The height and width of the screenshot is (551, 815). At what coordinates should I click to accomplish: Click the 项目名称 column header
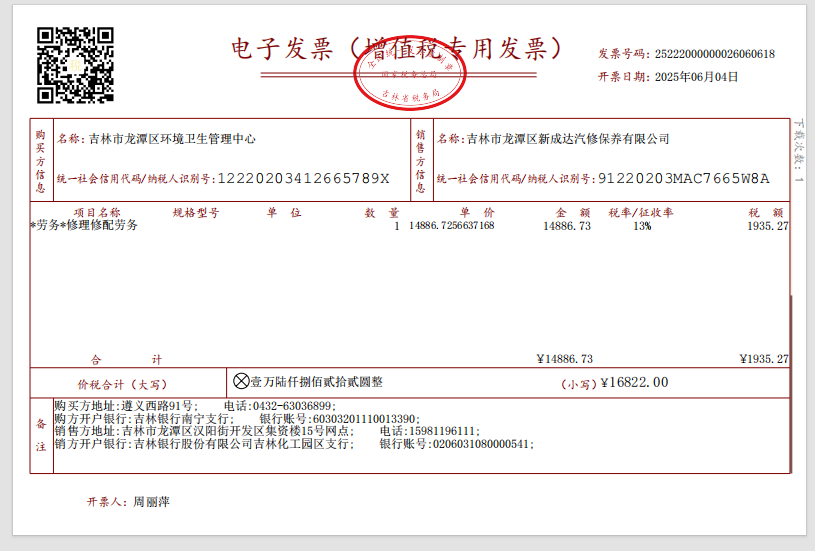[97, 213]
